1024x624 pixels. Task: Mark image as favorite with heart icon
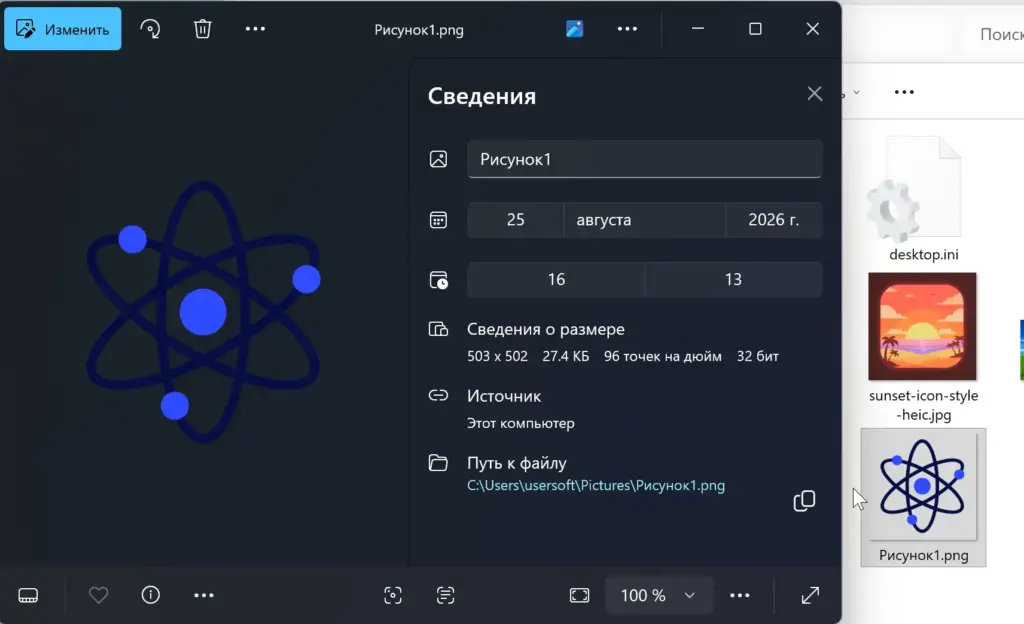tap(99, 595)
